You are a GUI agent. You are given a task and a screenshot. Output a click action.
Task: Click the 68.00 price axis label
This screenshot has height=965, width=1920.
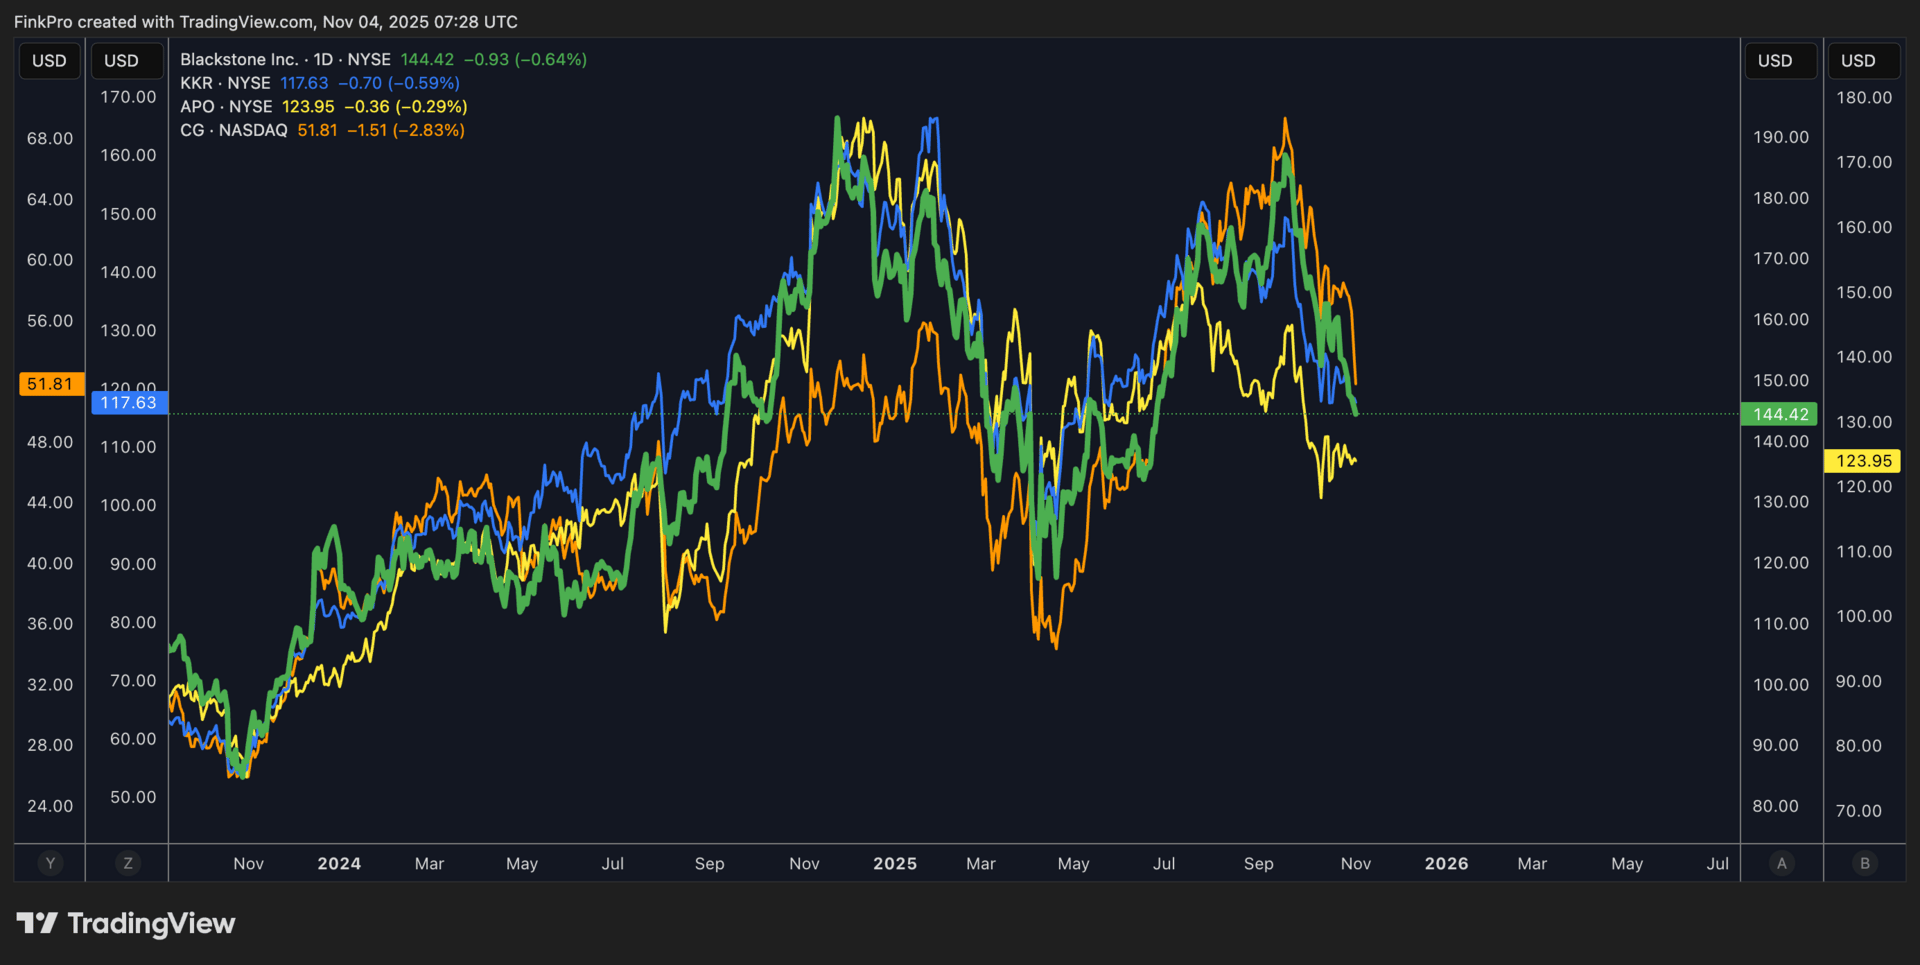coord(50,139)
